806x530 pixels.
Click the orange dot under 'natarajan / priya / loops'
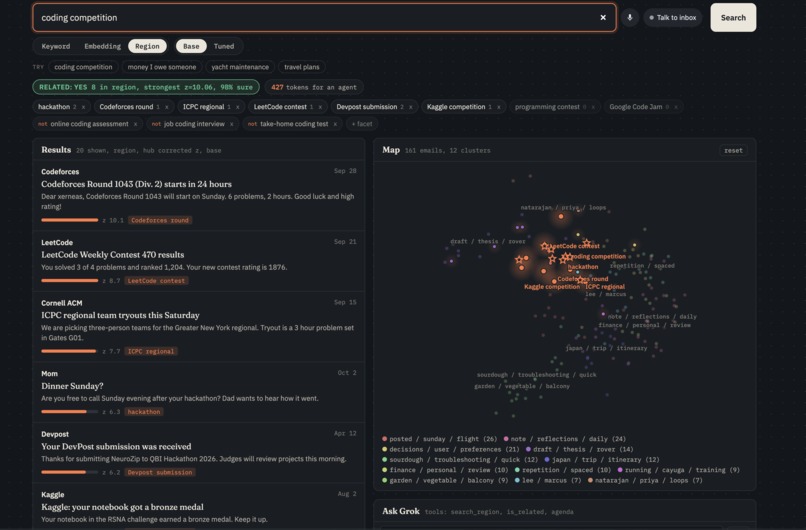[x=561, y=216]
